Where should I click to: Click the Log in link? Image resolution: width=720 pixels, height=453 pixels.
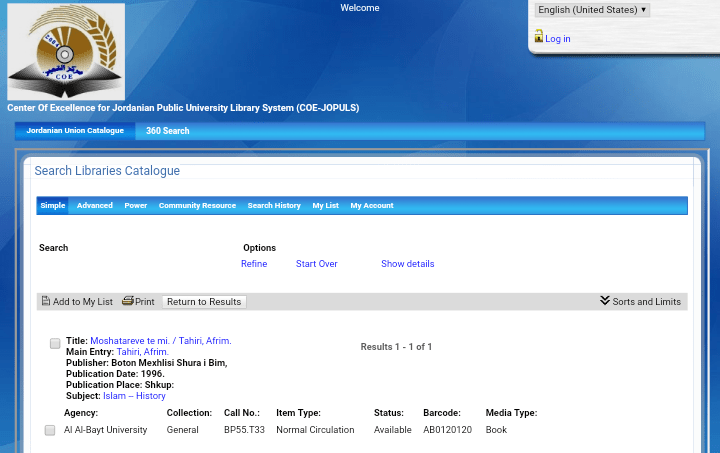[557, 39]
